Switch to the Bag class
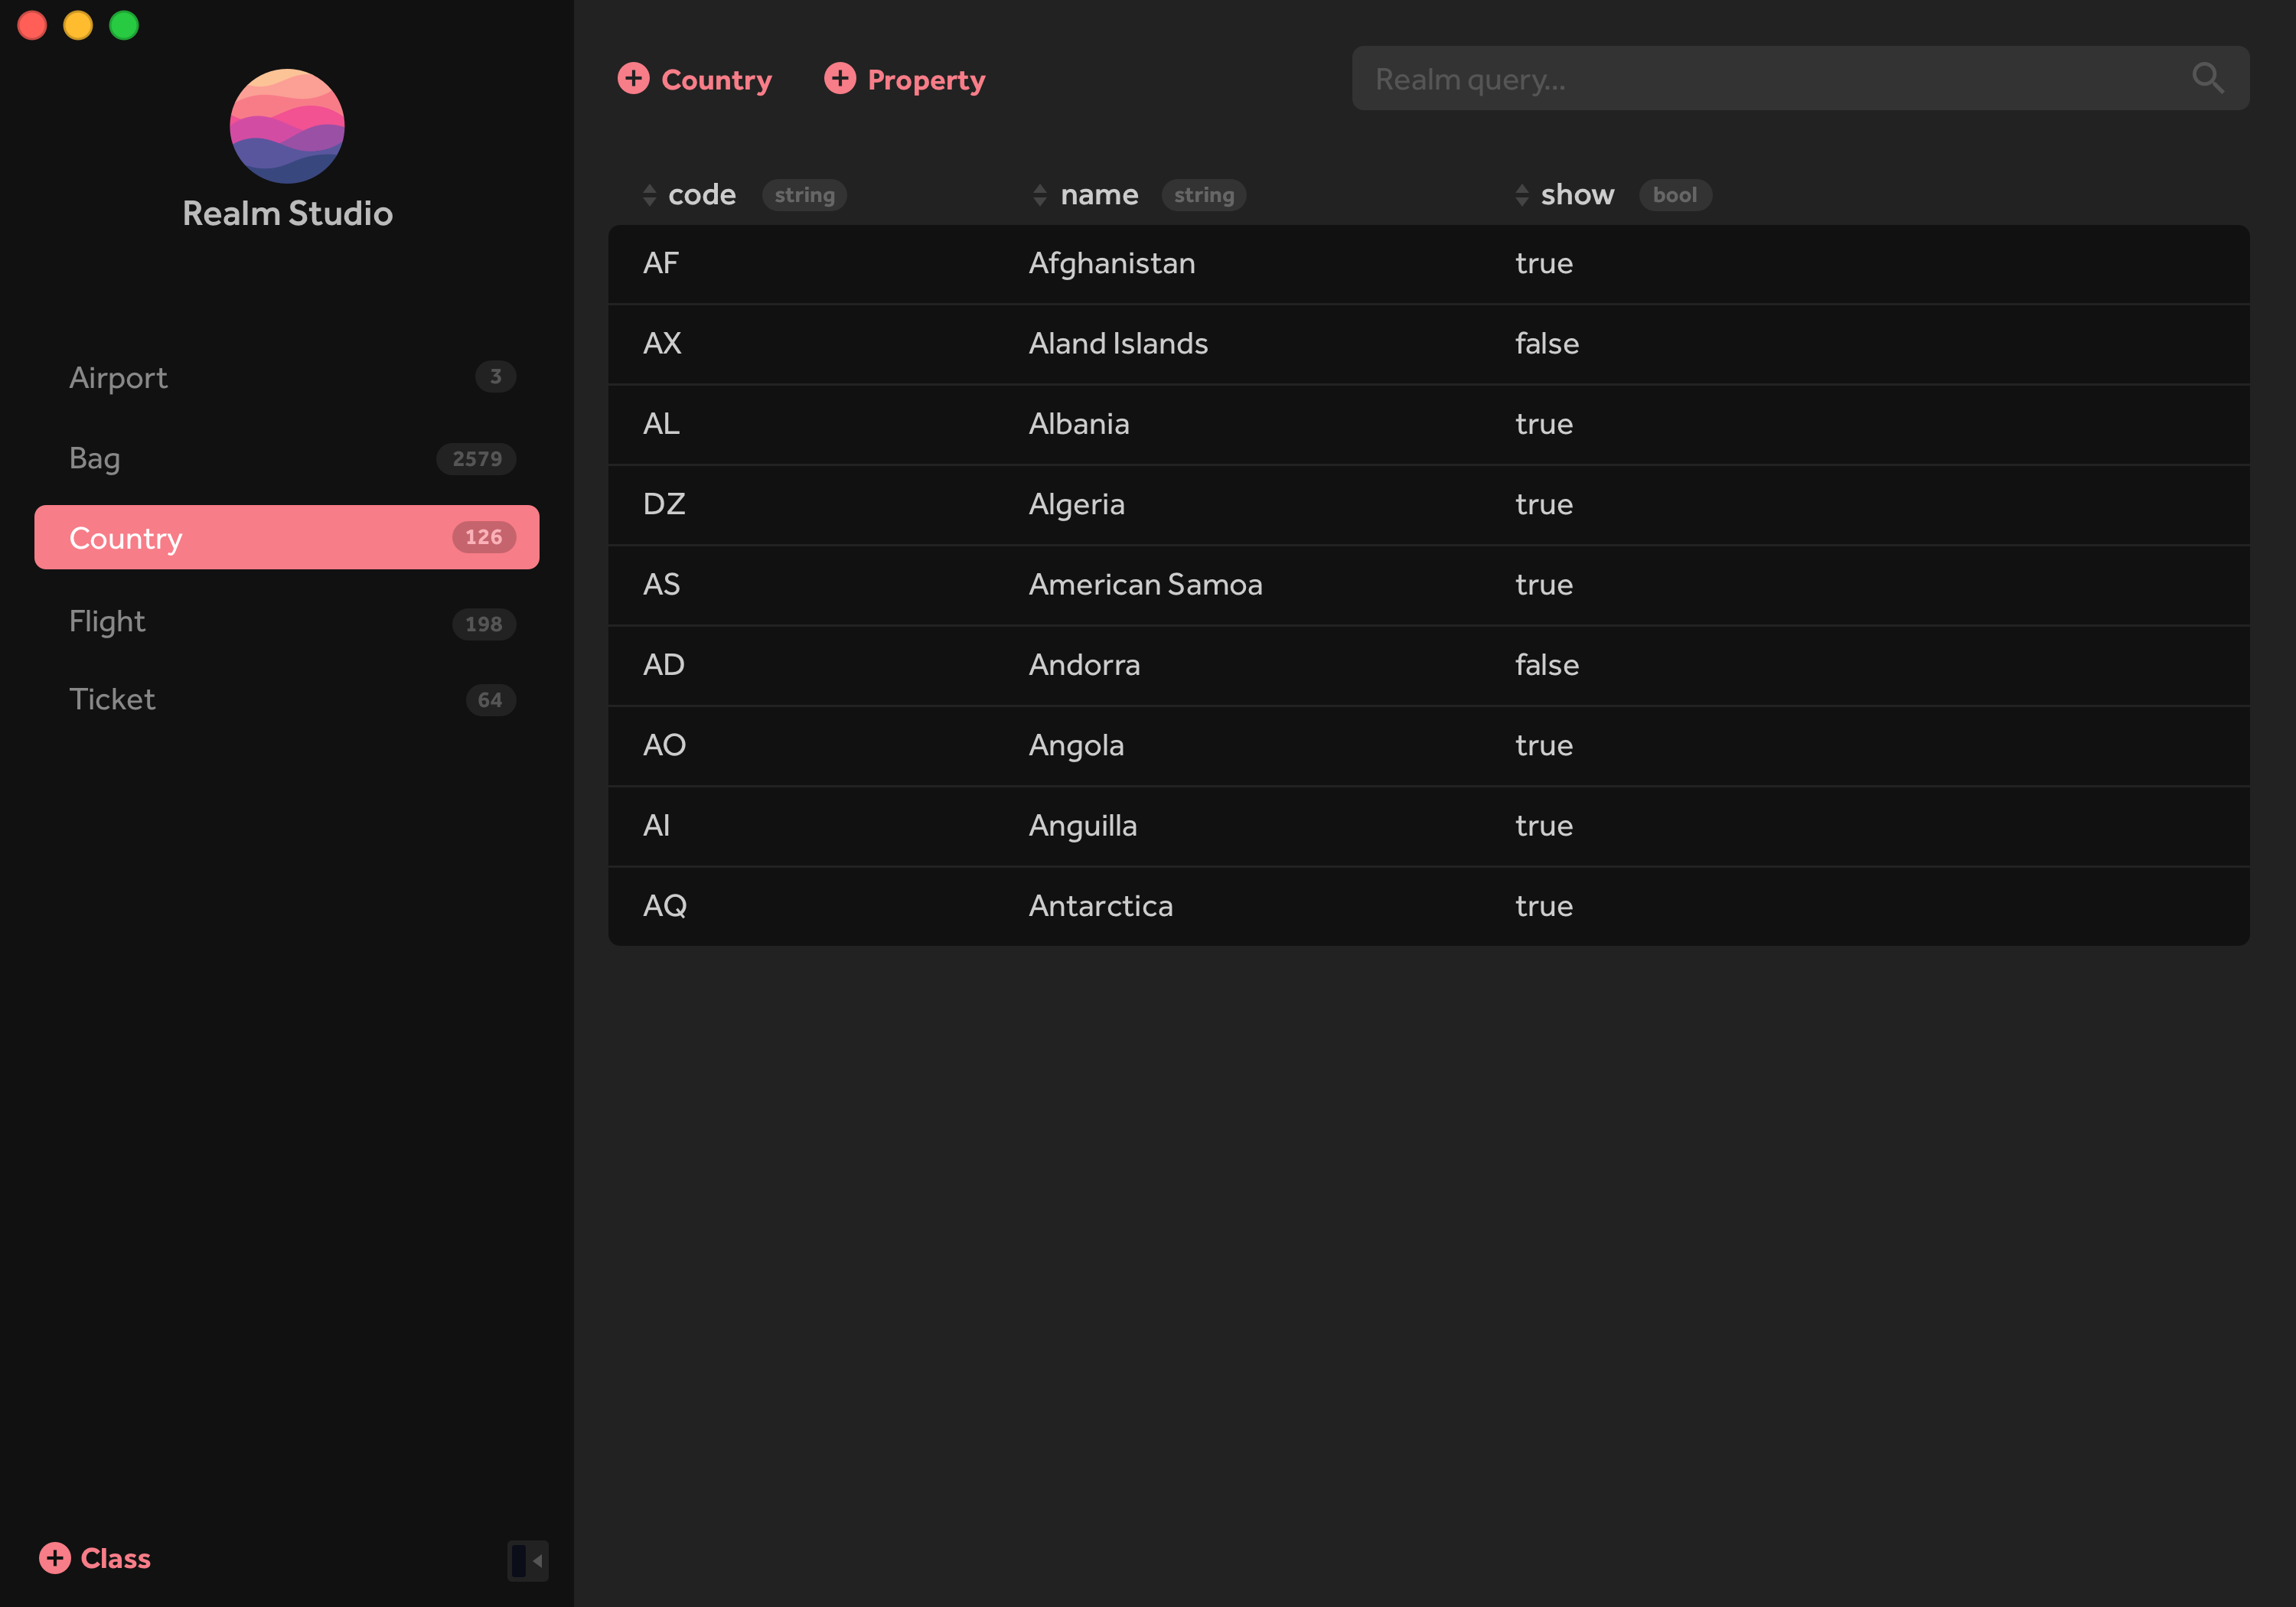 [95, 458]
